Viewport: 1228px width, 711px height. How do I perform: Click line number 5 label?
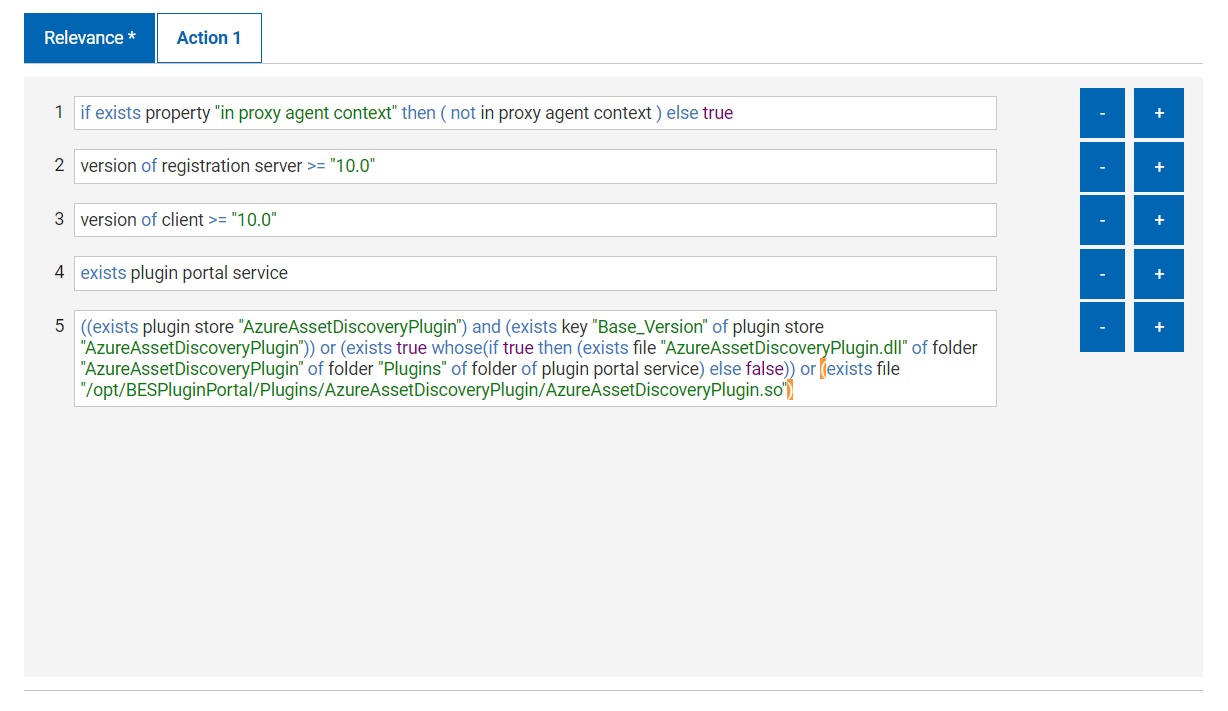click(60, 325)
